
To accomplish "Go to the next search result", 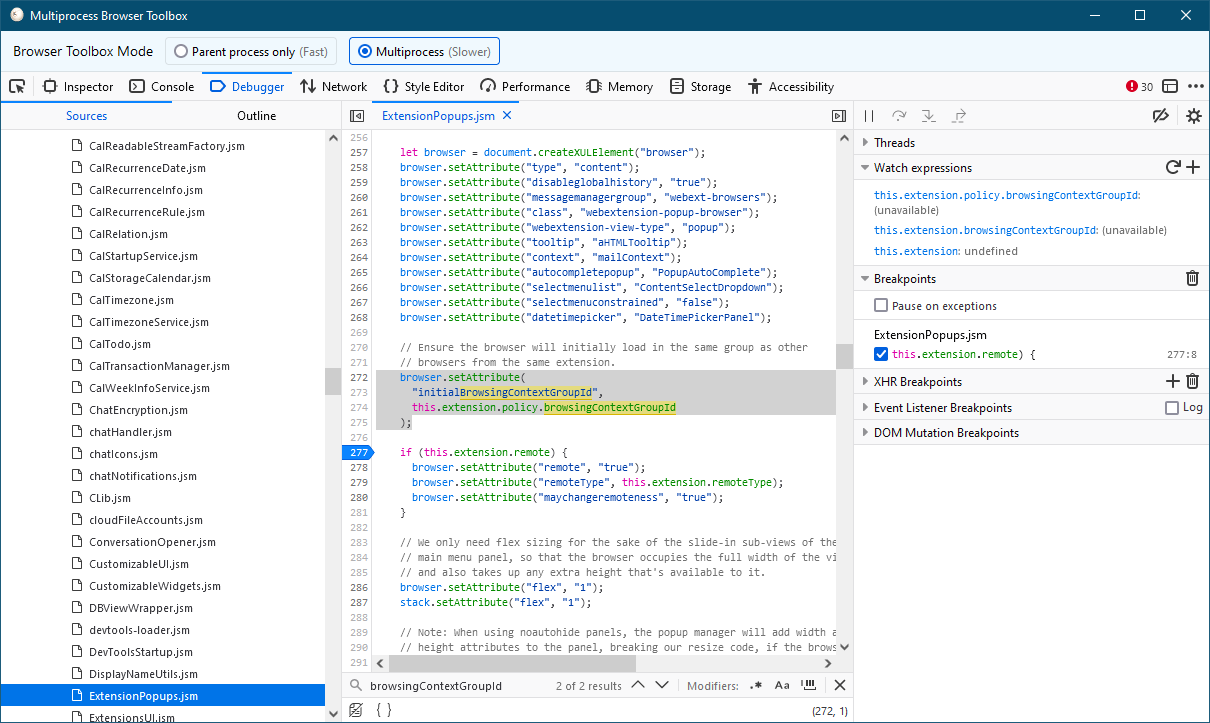I will coord(662,685).
